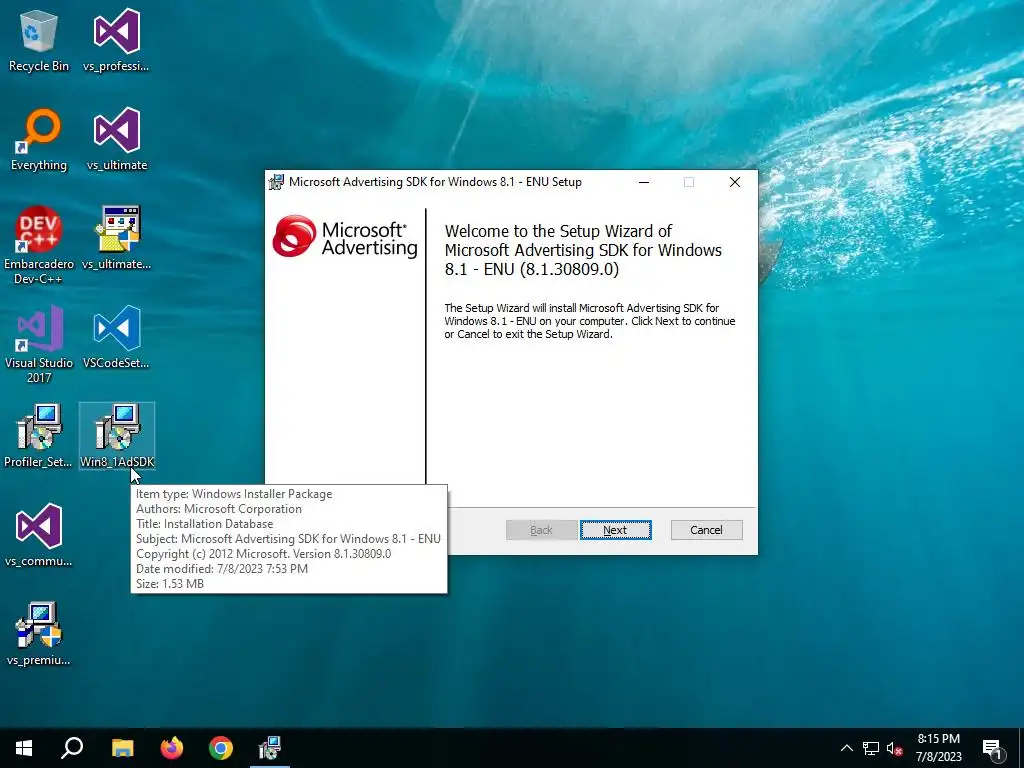Select the vs_professi... installer icon
The image size is (1024, 768).
tap(116, 40)
